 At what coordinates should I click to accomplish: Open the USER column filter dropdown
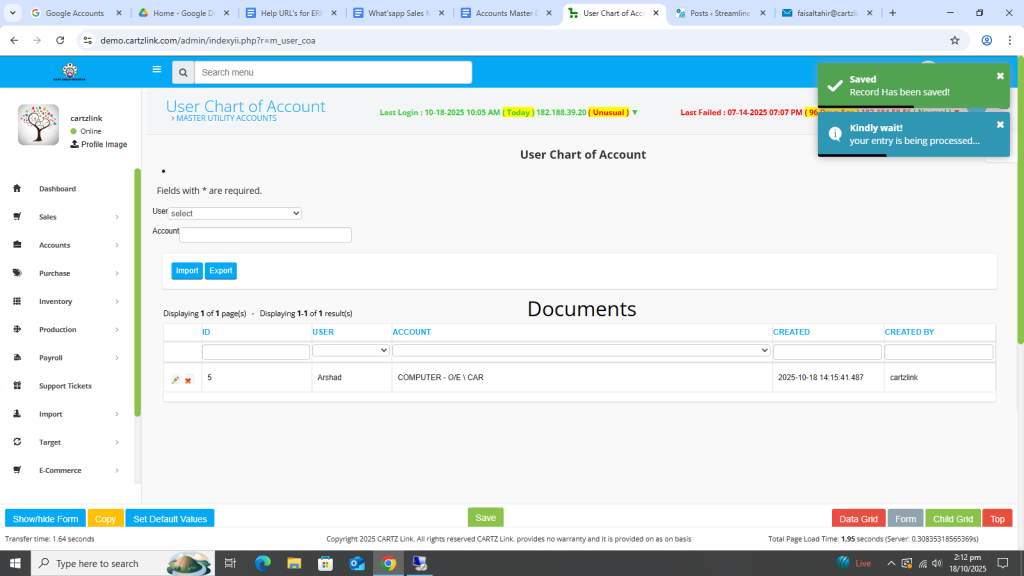tap(350, 351)
